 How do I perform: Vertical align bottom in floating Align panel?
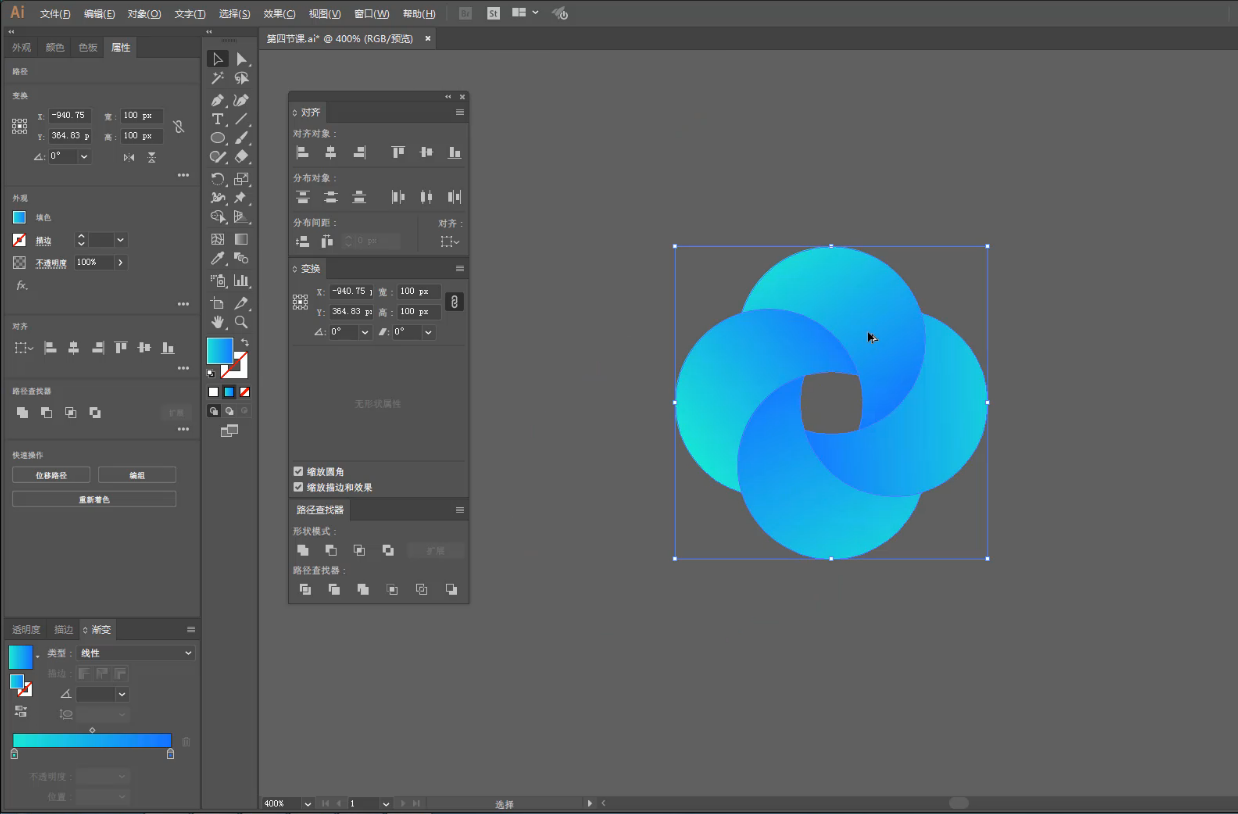[x=454, y=152]
